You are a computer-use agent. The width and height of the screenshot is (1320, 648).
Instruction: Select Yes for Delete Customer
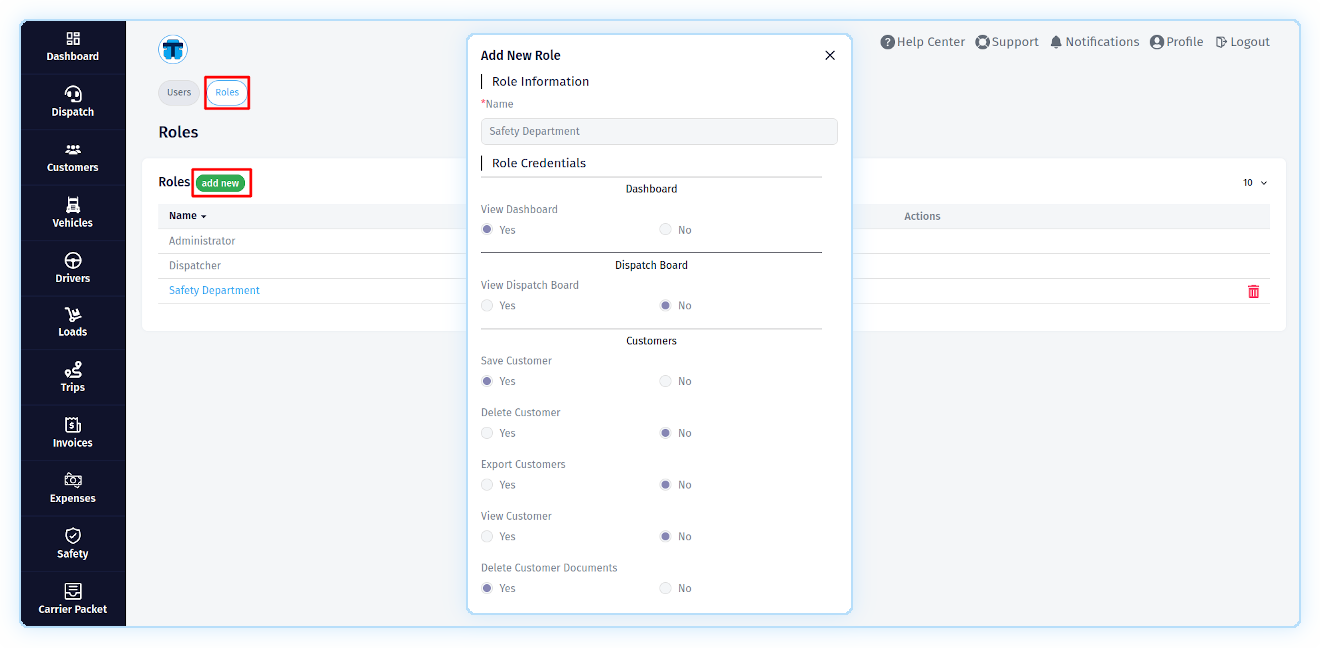[487, 433]
